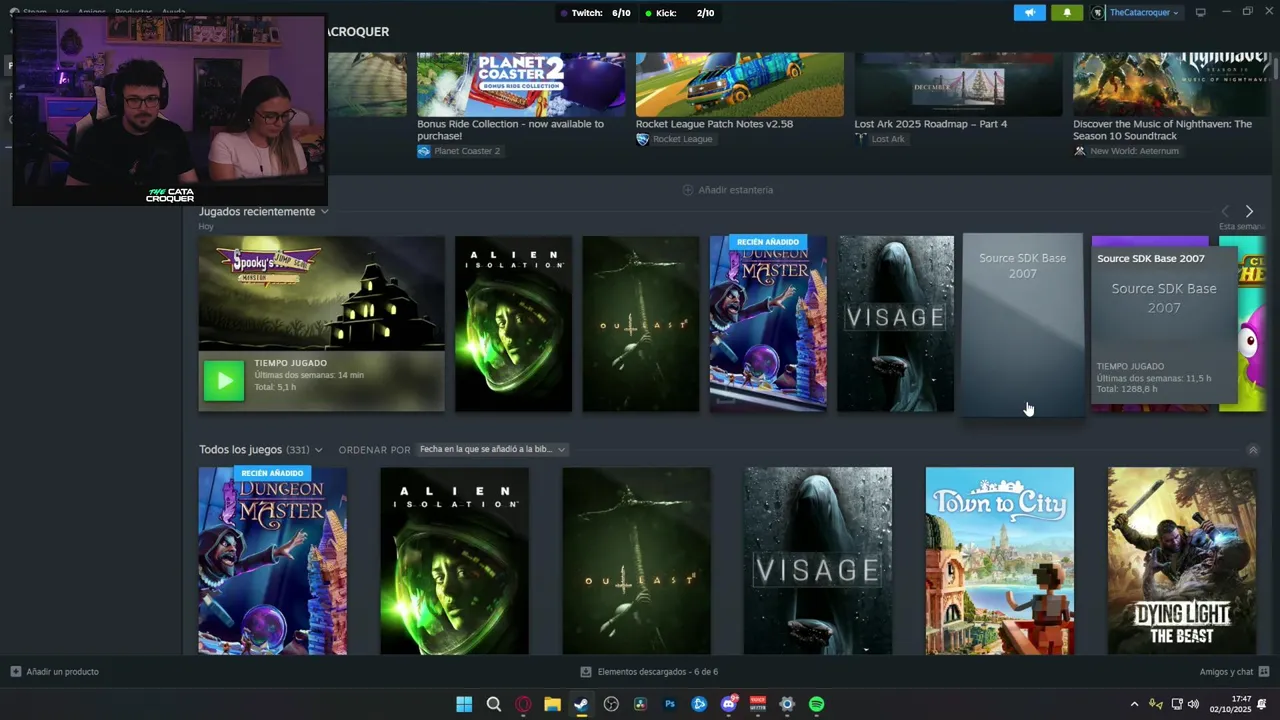
Task: Open Amigos y chat
Action: point(1226,672)
